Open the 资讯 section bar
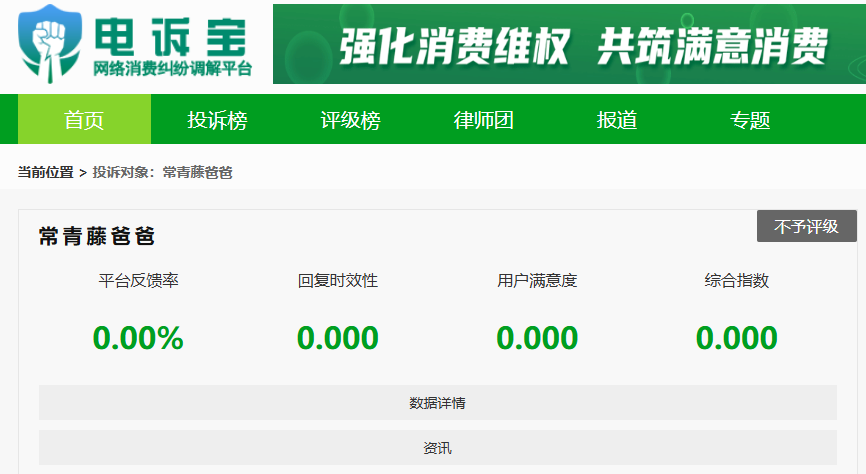Screen dimensions: 866x474 point(437,447)
